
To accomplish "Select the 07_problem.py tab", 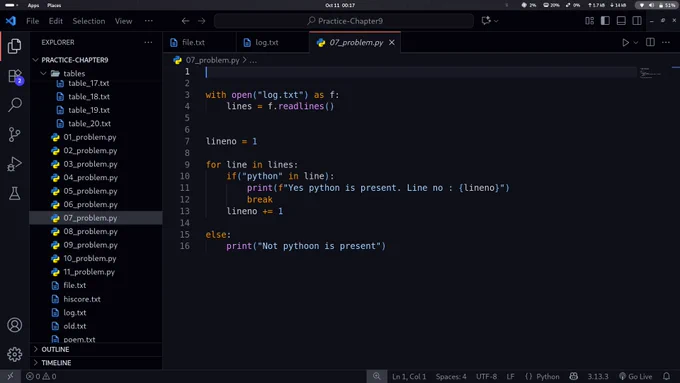I will (x=356, y=43).
